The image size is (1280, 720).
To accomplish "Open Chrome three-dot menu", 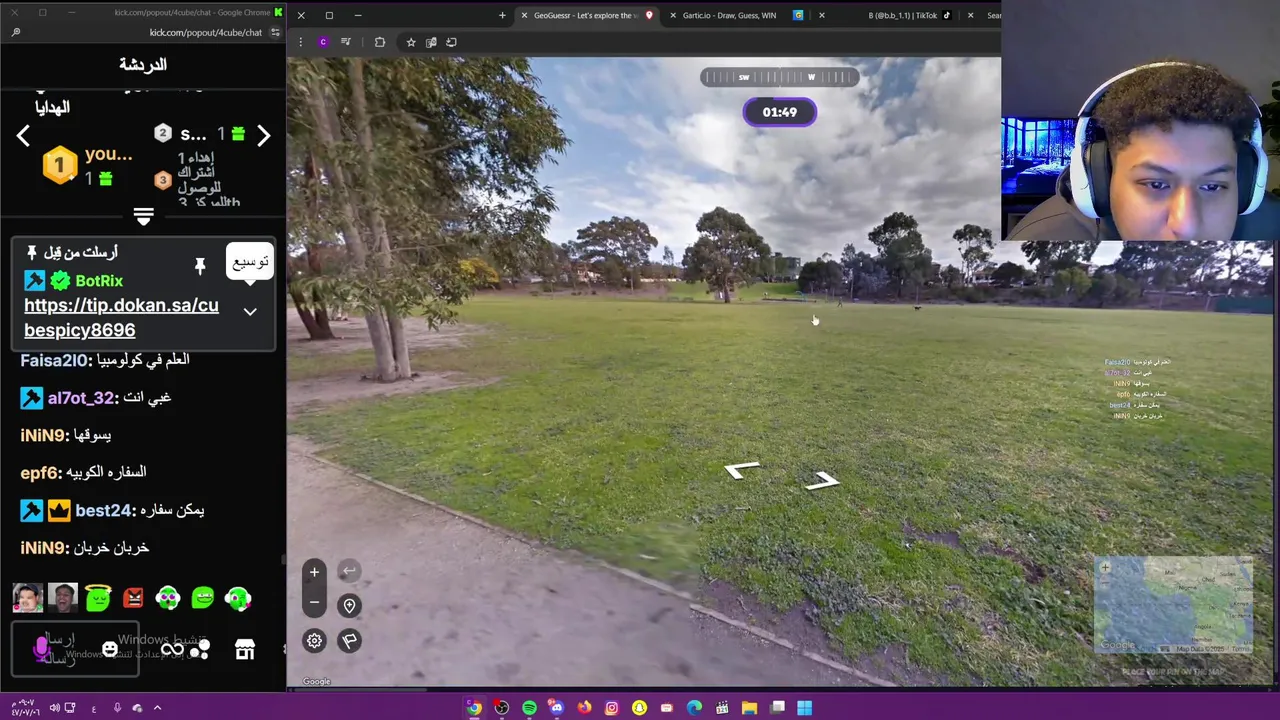I will tap(301, 42).
